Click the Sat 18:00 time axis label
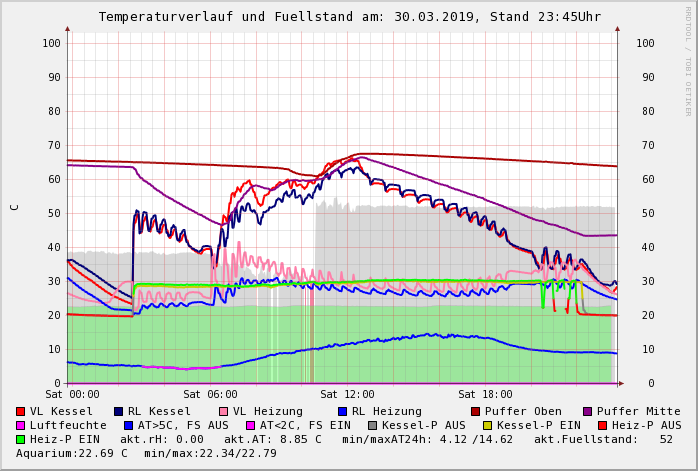The image size is (698, 471). tap(485, 394)
